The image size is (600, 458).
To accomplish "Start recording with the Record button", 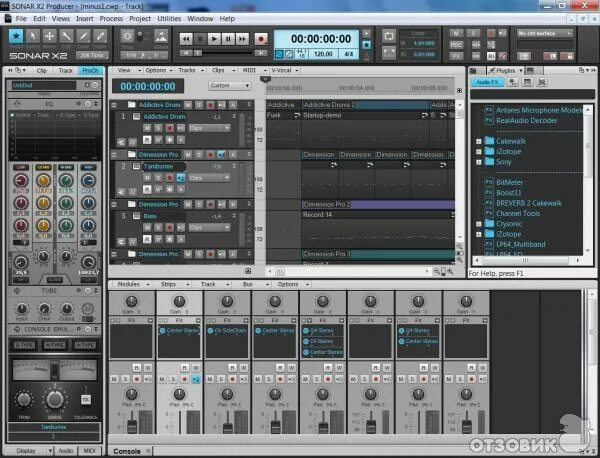I will 261,39.
